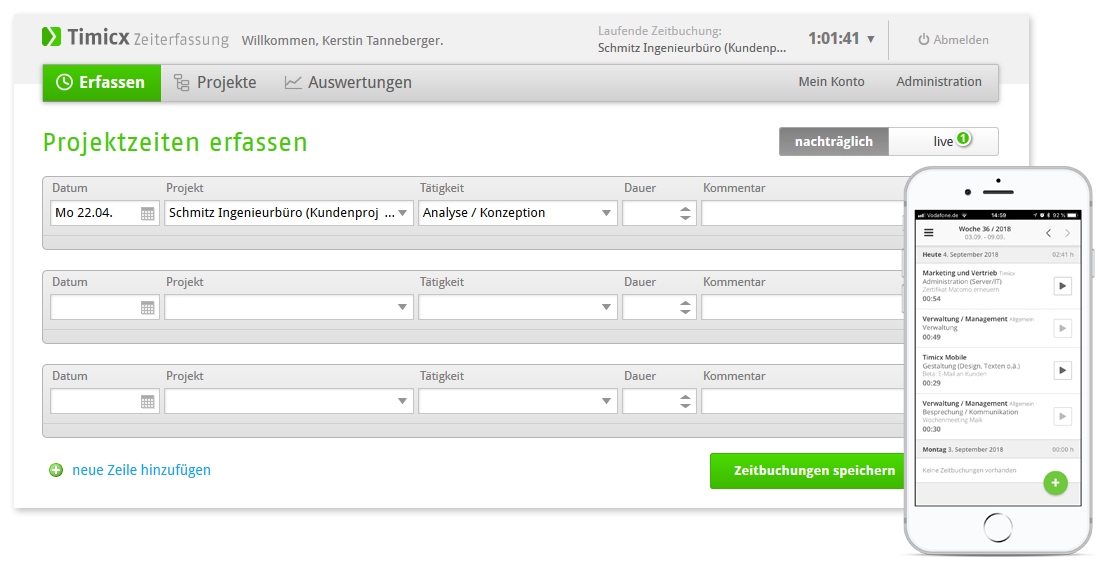The width and height of the screenshot is (1110, 570).
Task: Click neue Zeile hinzufügen link
Action: tap(142, 470)
